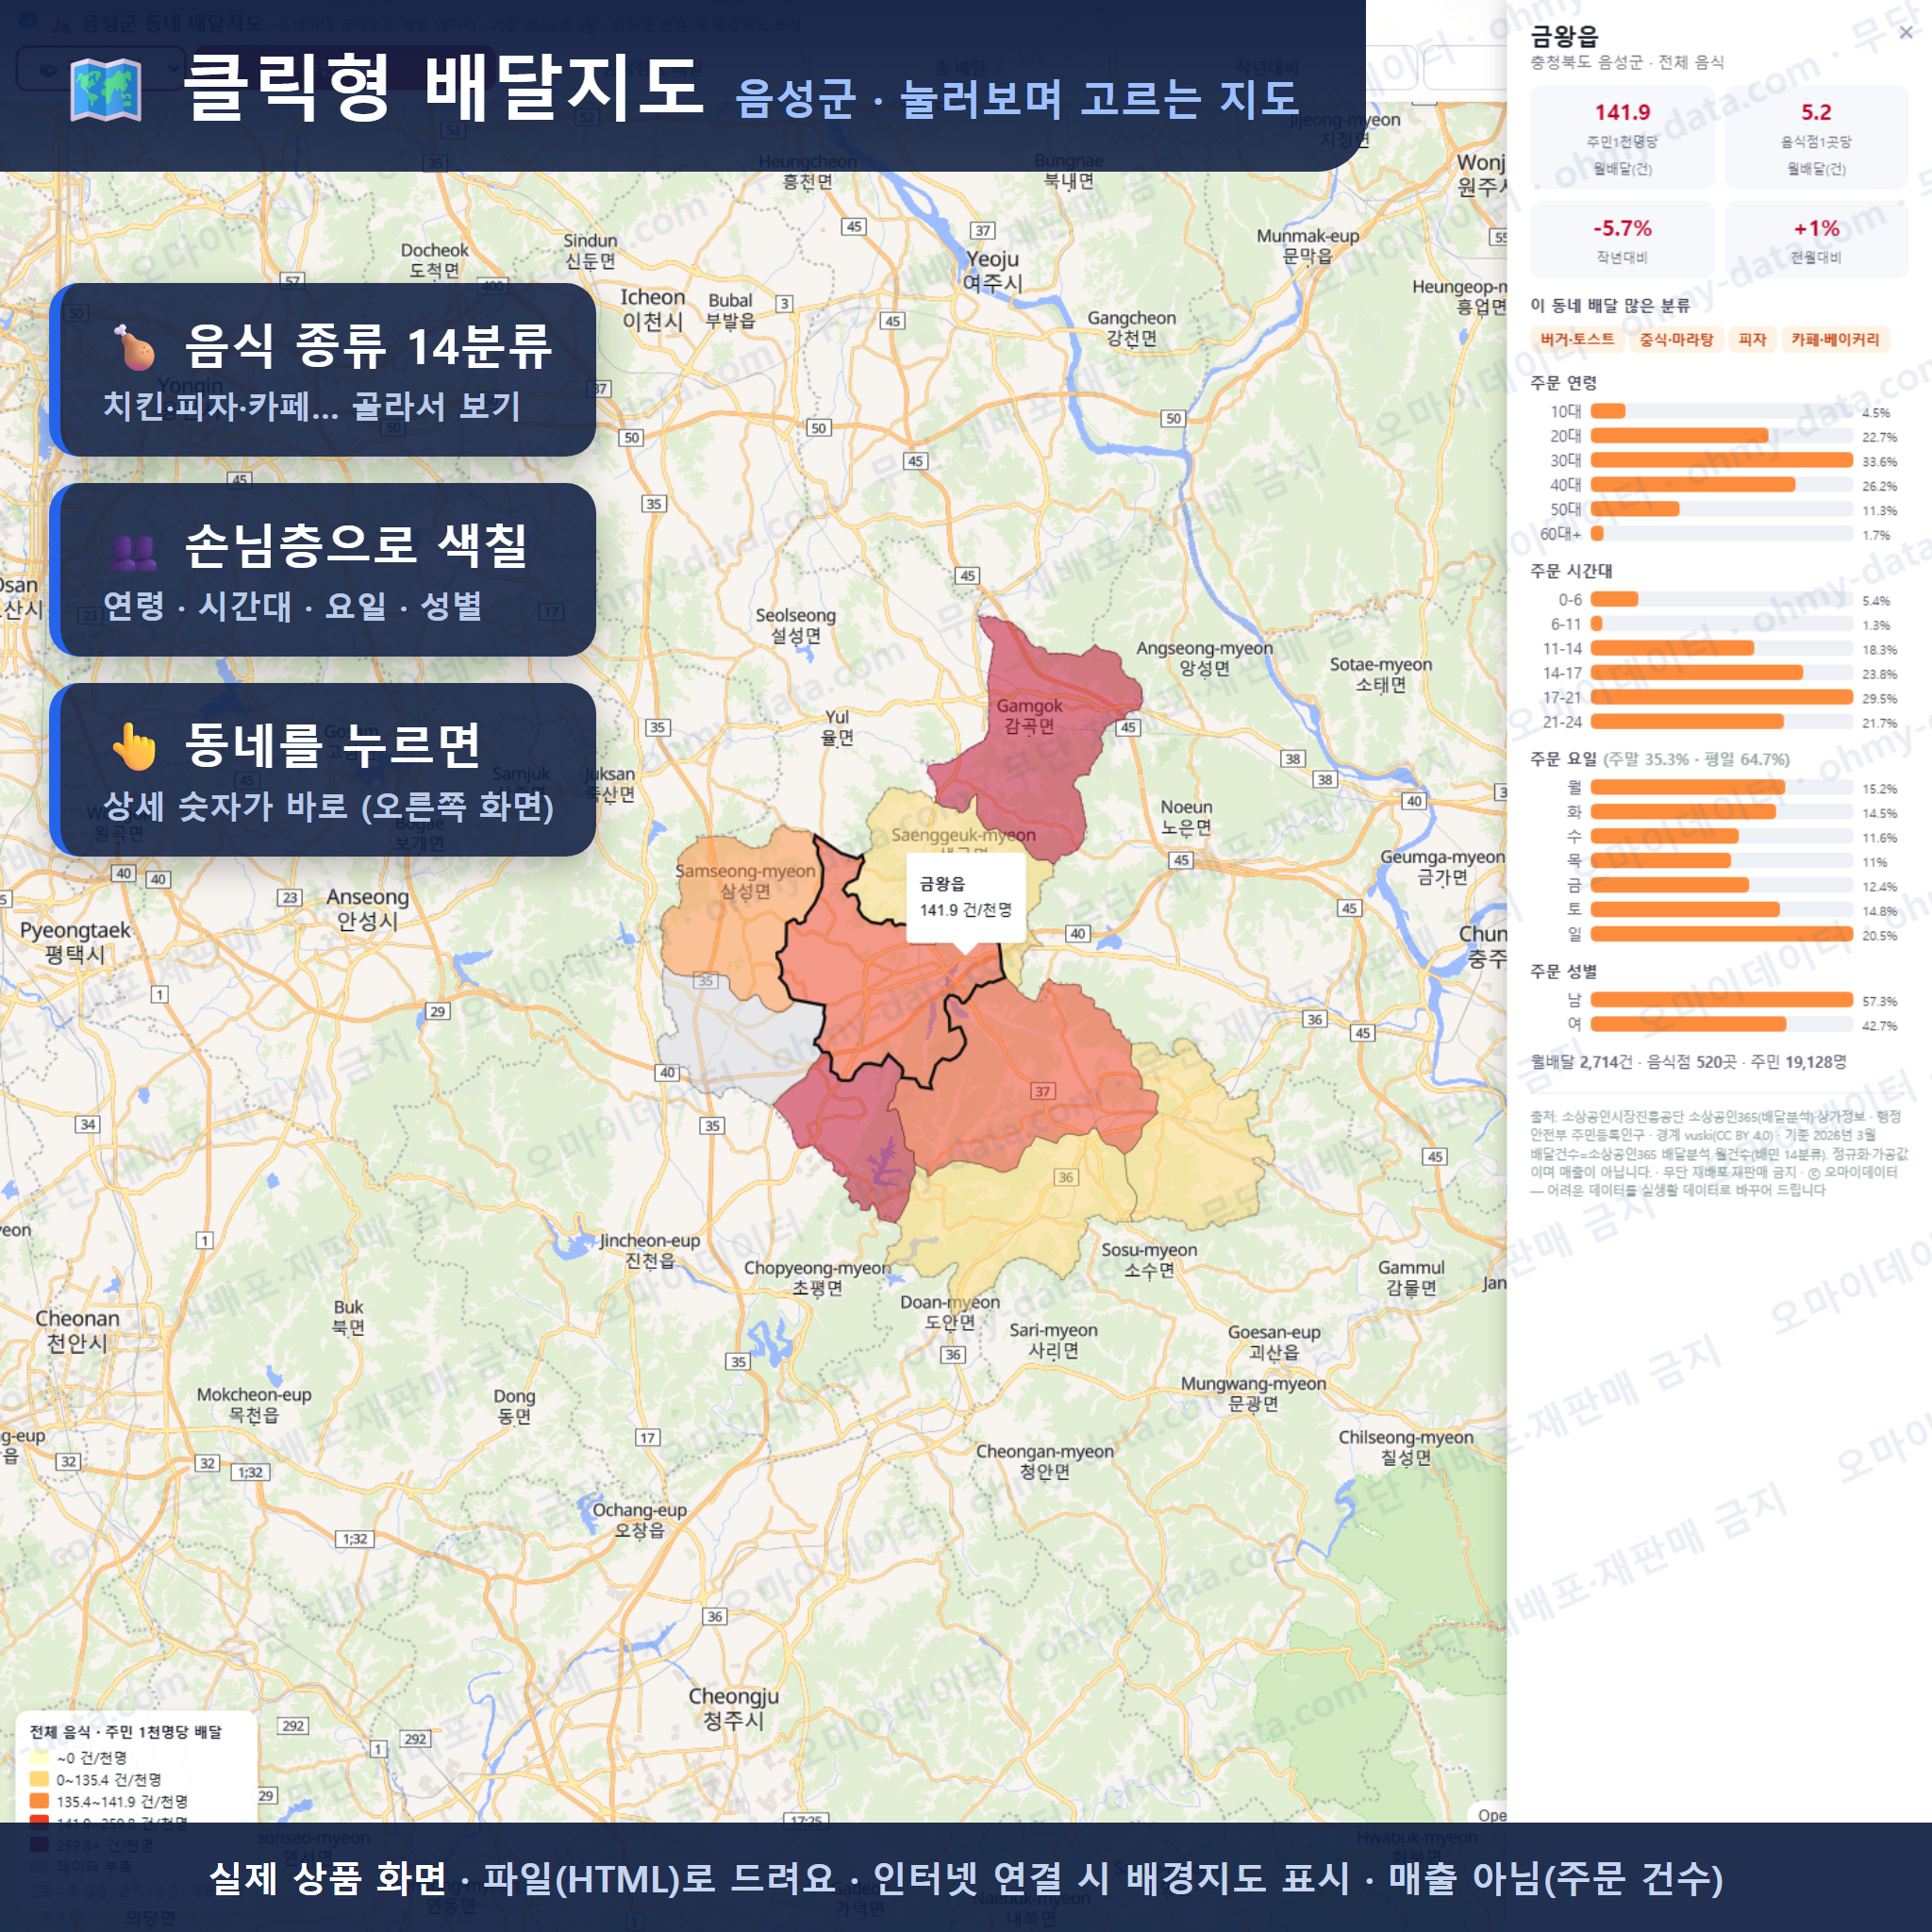
Task: Click the 토 weekday bar
Action: (1721, 910)
